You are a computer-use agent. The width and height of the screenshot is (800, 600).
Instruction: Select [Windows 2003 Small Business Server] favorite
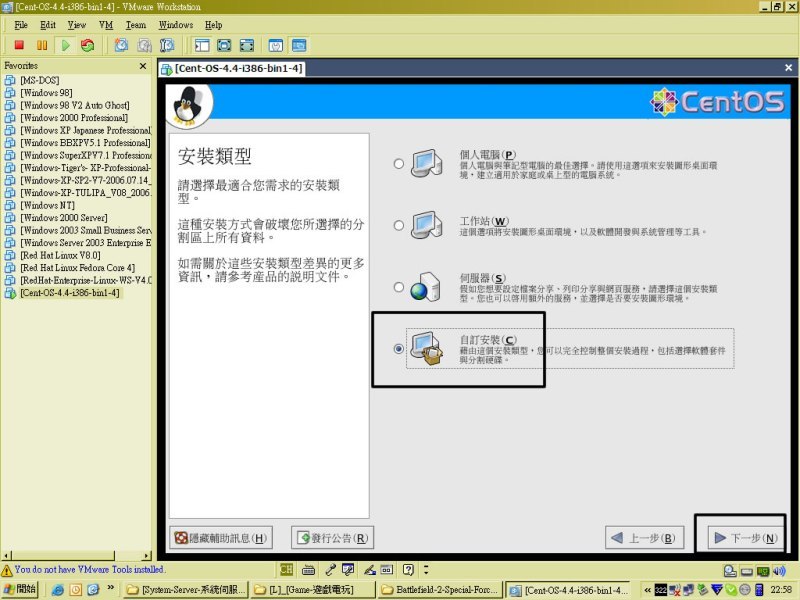[x=85, y=230]
